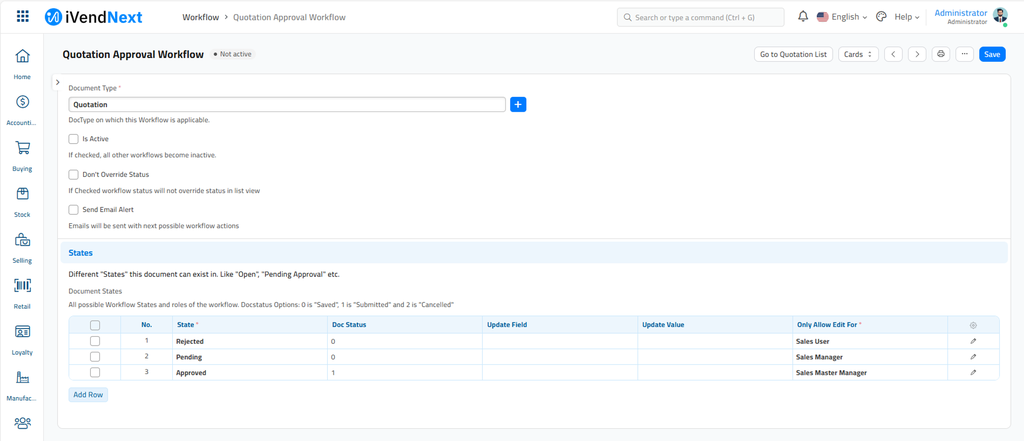Open table column settings gear
This screenshot has width=1024, height=441.
[973, 325]
